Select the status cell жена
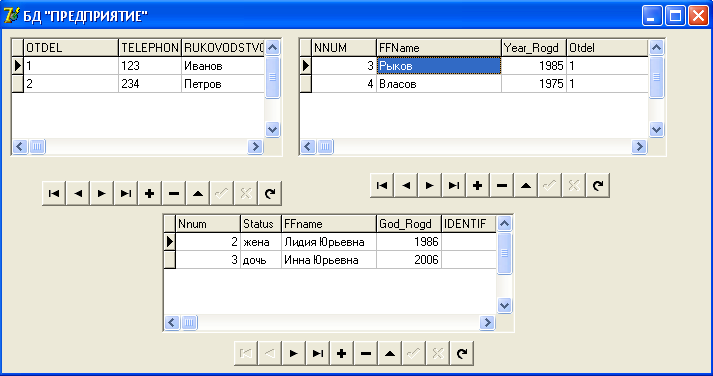The image size is (713, 376). [261, 242]
